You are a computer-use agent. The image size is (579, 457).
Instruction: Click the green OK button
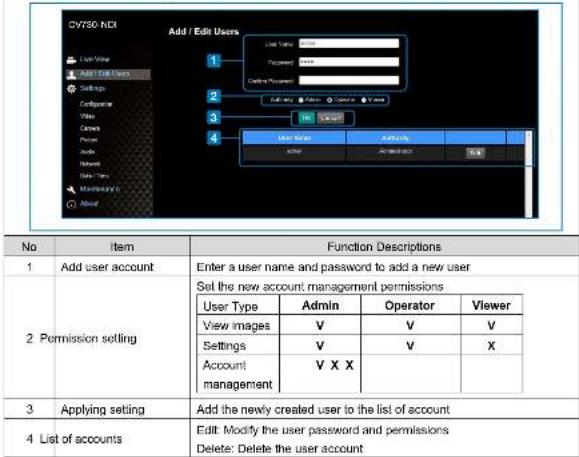[306, 118]
